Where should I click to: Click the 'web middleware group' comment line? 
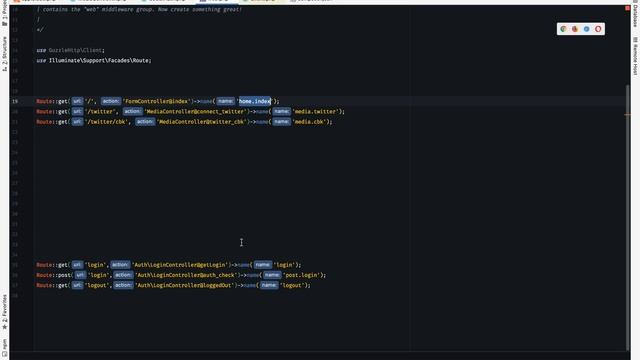pyautogui.click(x=140, y=9)
